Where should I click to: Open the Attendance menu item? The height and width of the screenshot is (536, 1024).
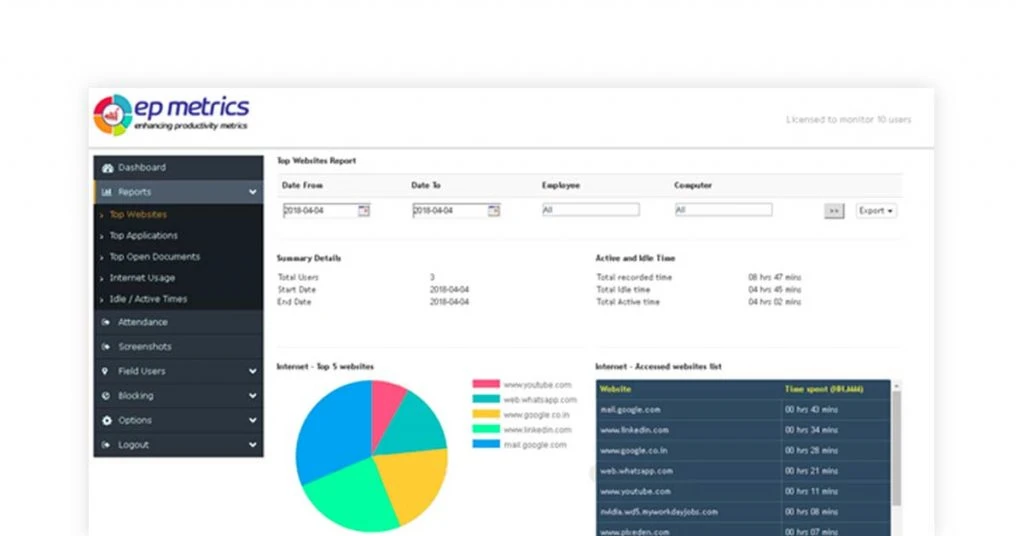point(178,322)
